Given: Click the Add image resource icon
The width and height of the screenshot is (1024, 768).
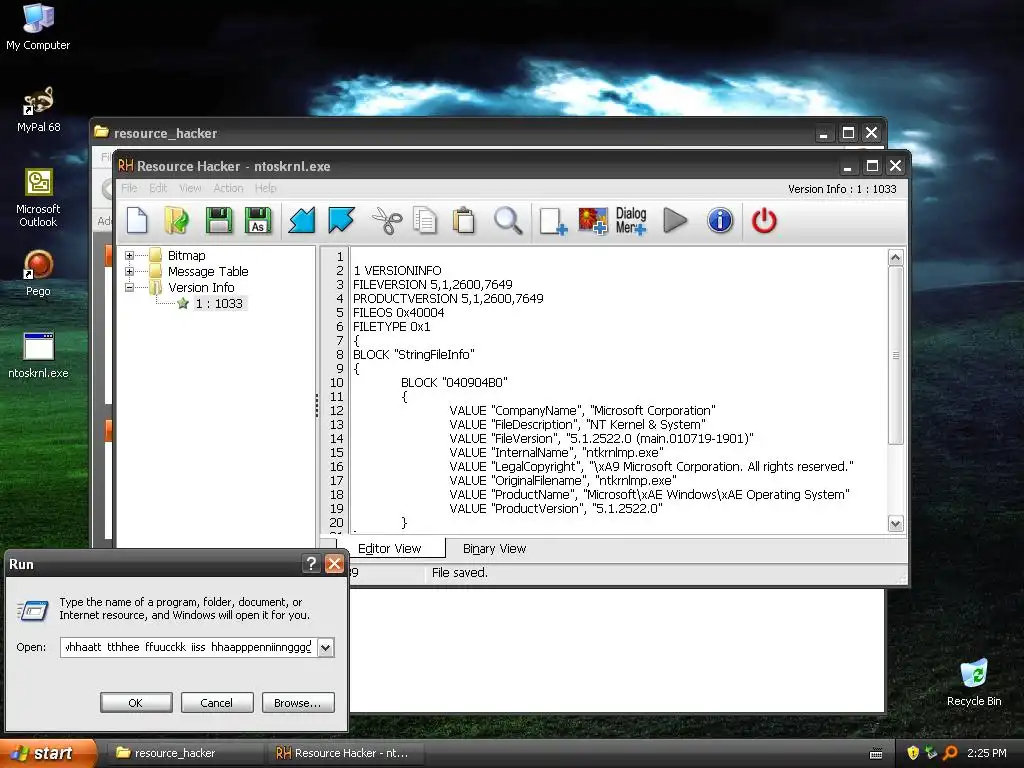Looking at the screenshot, I should point(592,221).
